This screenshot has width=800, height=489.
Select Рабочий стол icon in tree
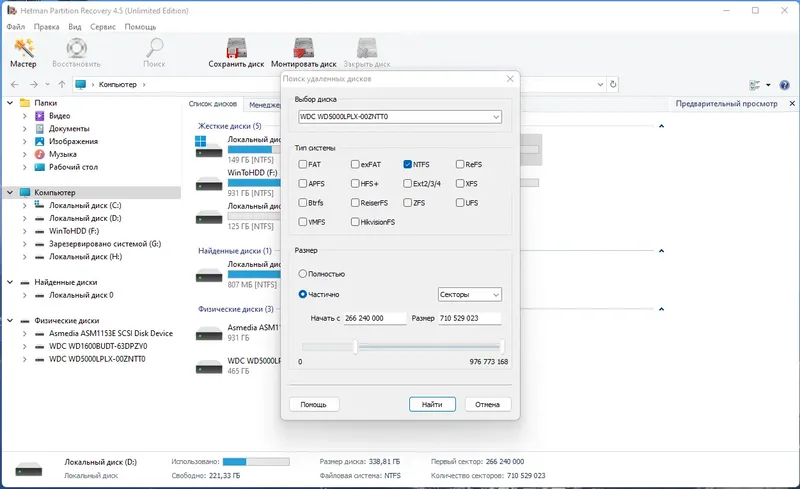tap(39, 167)
